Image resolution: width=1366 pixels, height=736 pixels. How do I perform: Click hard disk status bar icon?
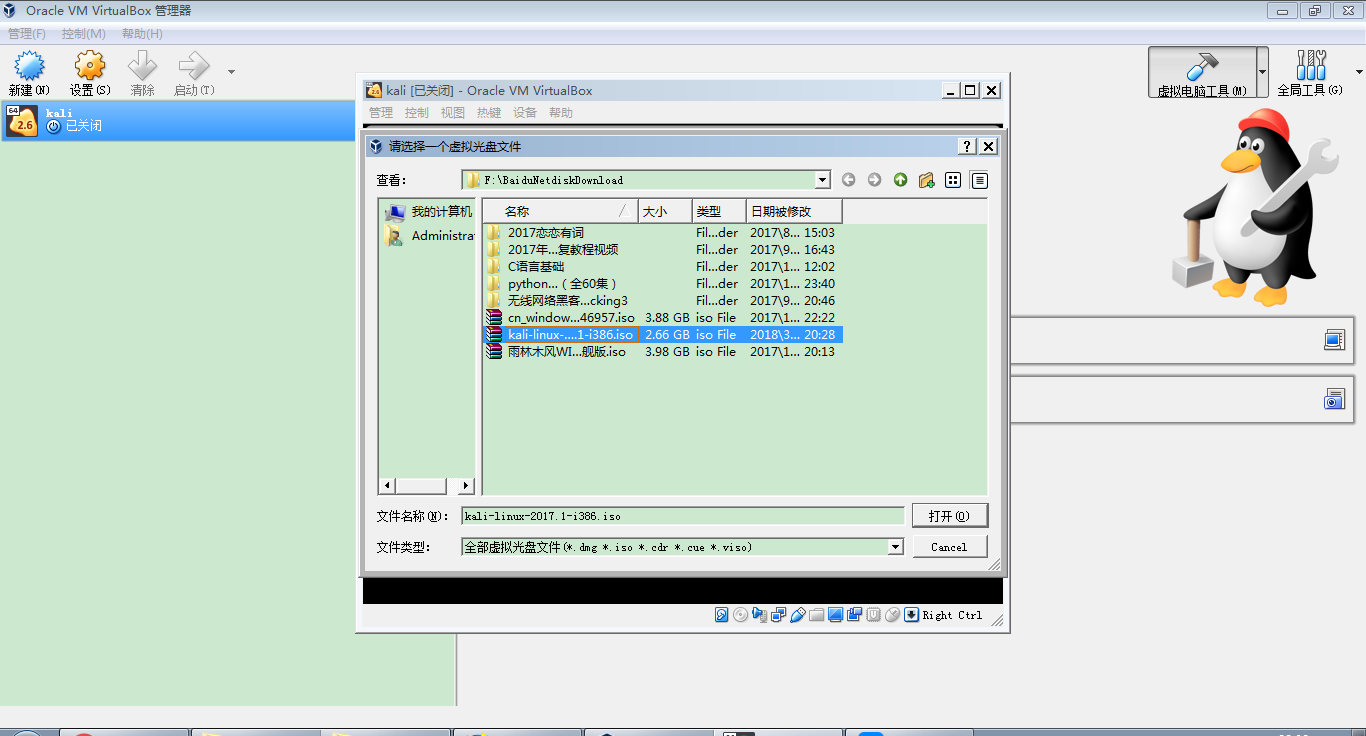click(721, 615)
